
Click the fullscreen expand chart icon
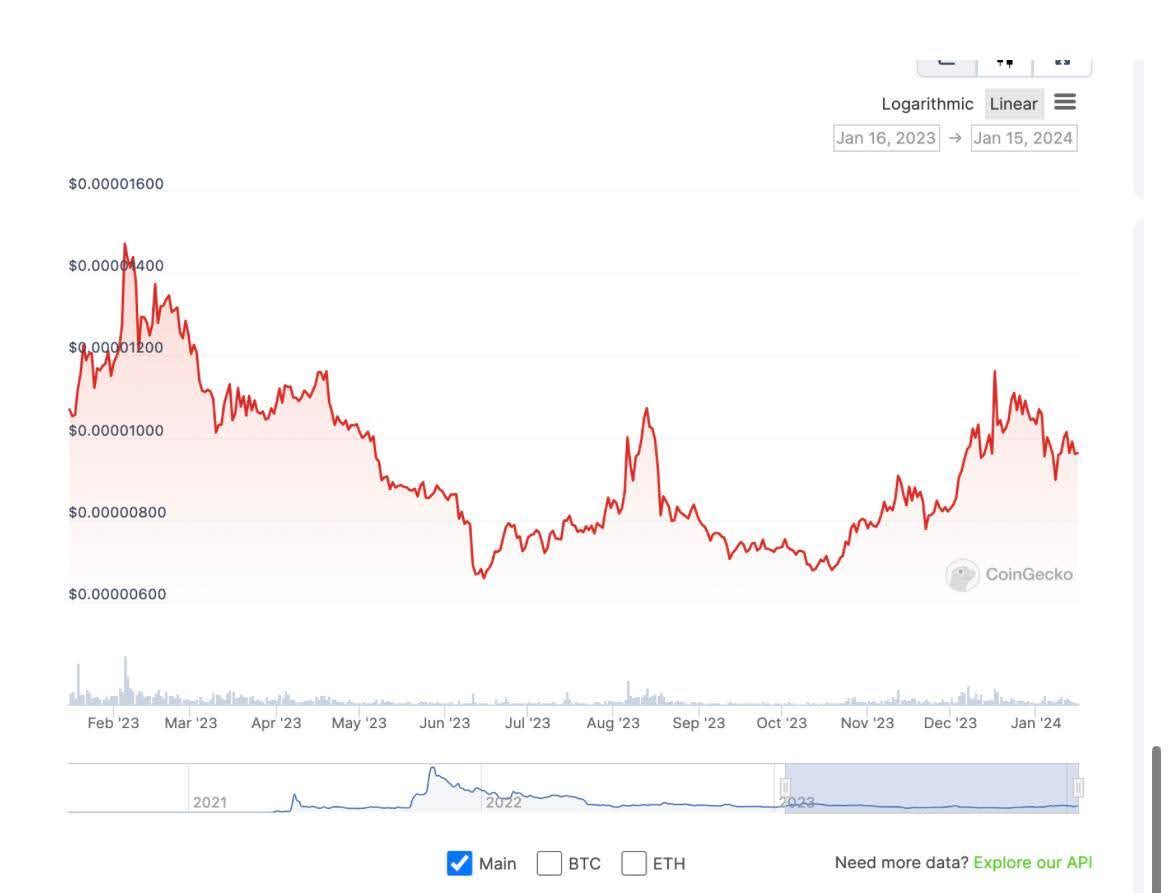pyautogui.click(x=1062, y=60)
